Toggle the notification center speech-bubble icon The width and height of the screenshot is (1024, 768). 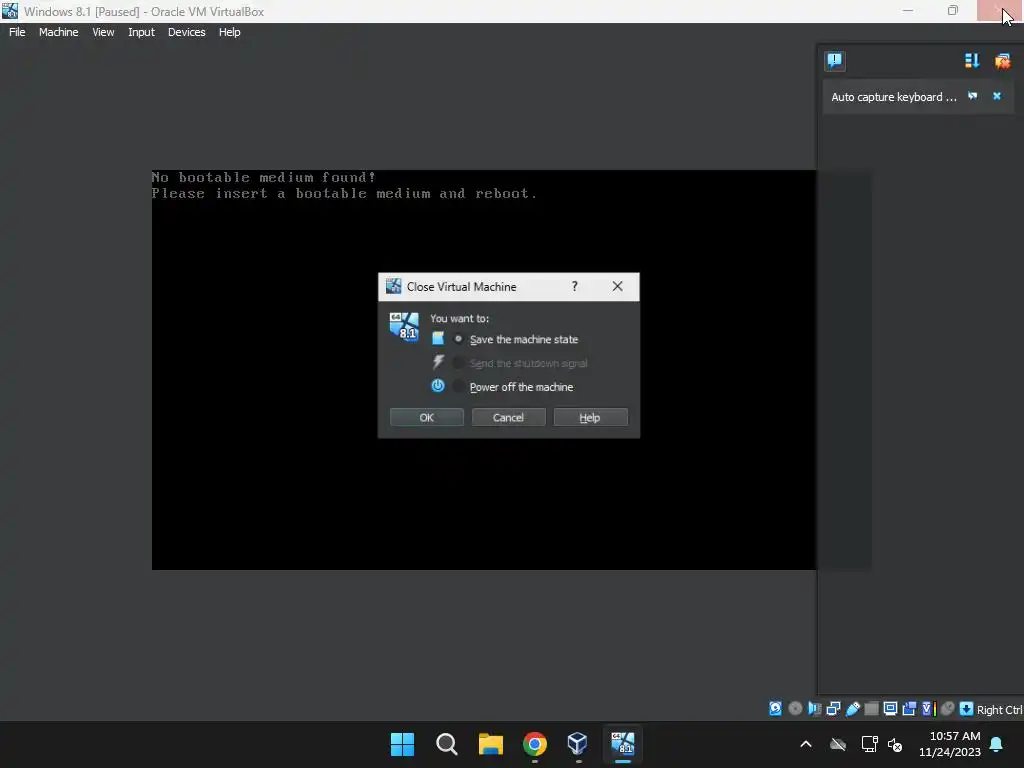[835, 61]
